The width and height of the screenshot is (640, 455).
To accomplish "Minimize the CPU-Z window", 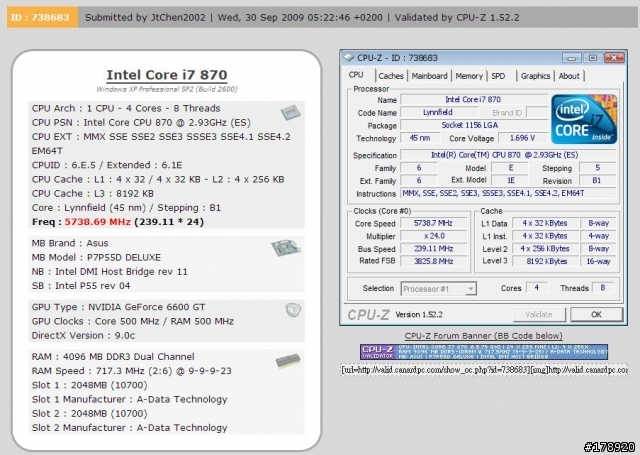I will (x=571, y=58).
